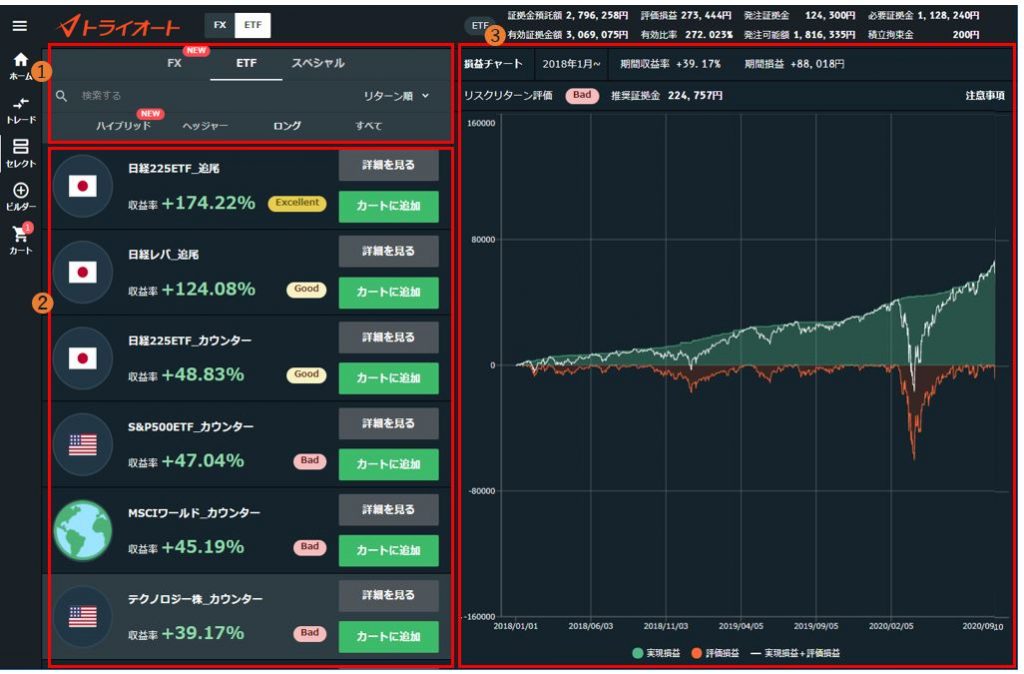Click the トライオート logo
The width and height of the screenshot is (1024, 674).
pyautogui.click(x=119, y=26)
